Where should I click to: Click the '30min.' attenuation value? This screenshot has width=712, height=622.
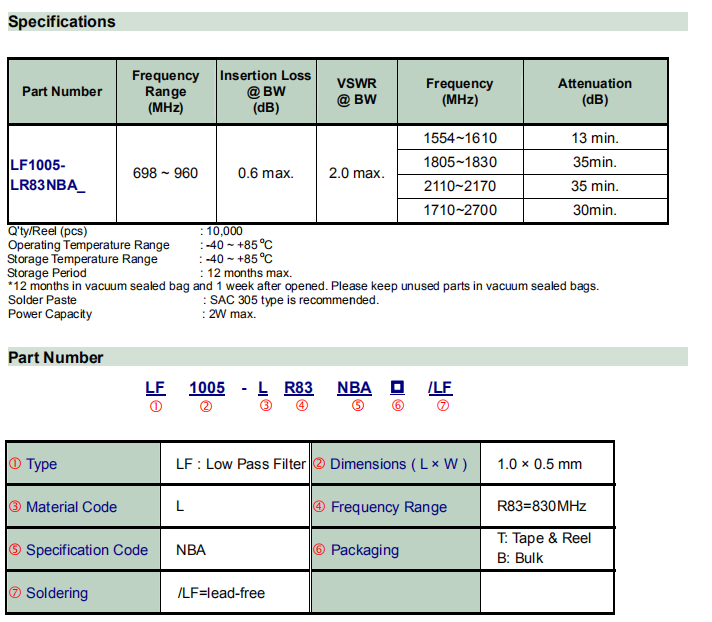point(595,210)
